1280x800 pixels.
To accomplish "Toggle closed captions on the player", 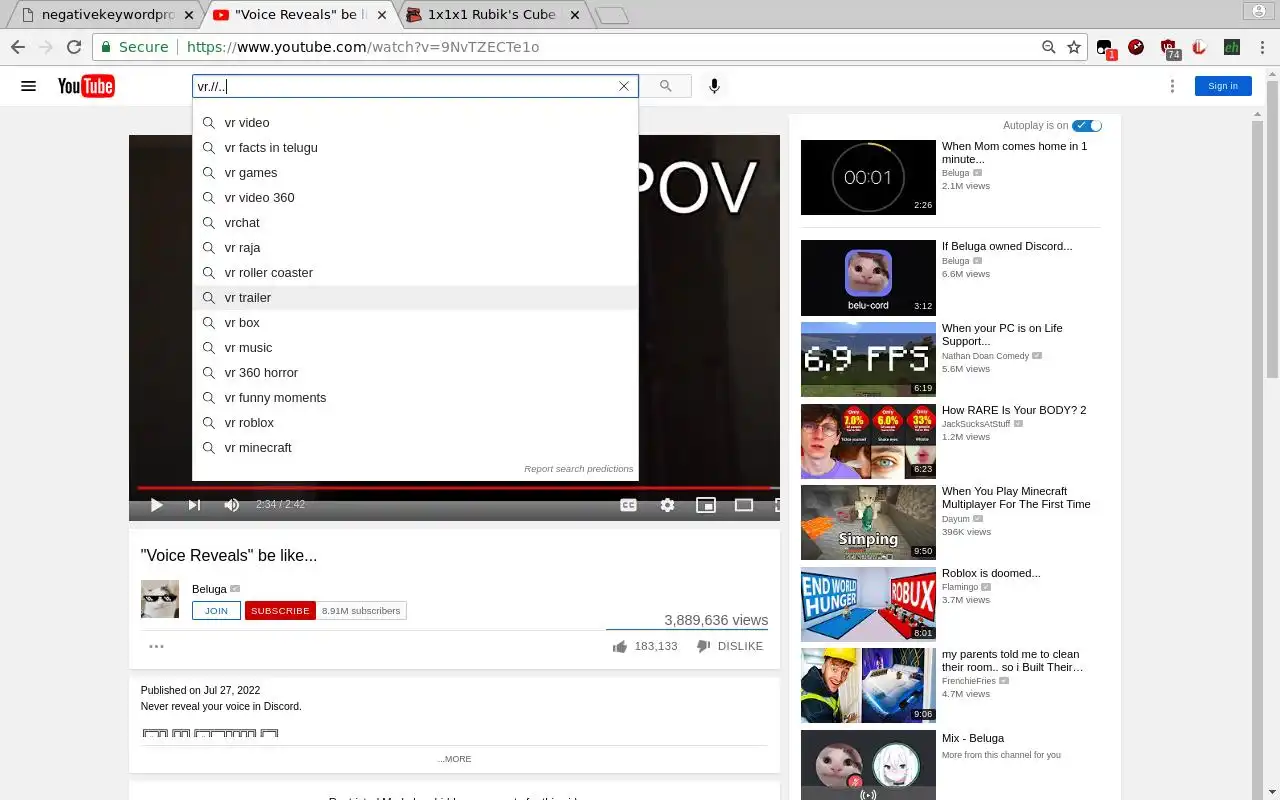I will 628,505.
